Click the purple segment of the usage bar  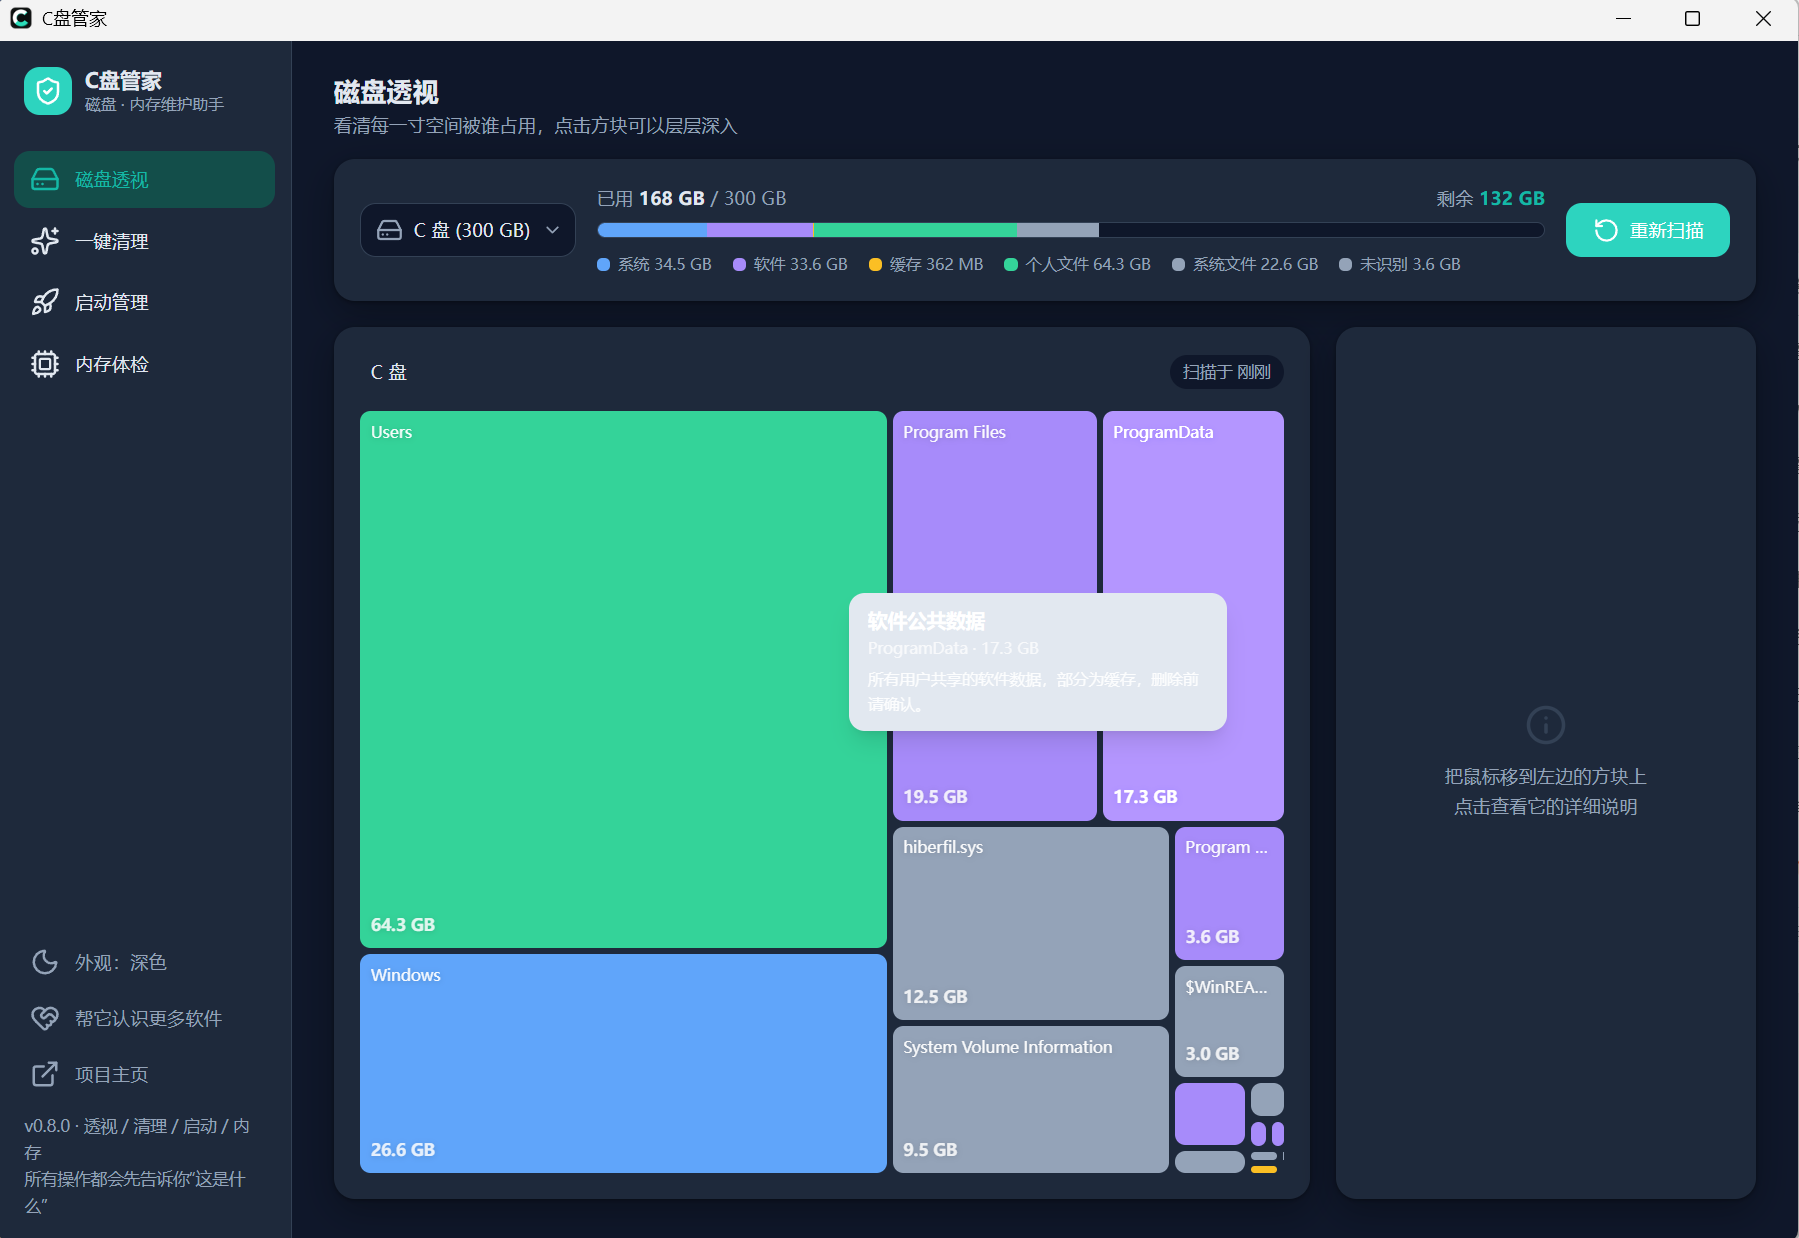tap(760, 230)
